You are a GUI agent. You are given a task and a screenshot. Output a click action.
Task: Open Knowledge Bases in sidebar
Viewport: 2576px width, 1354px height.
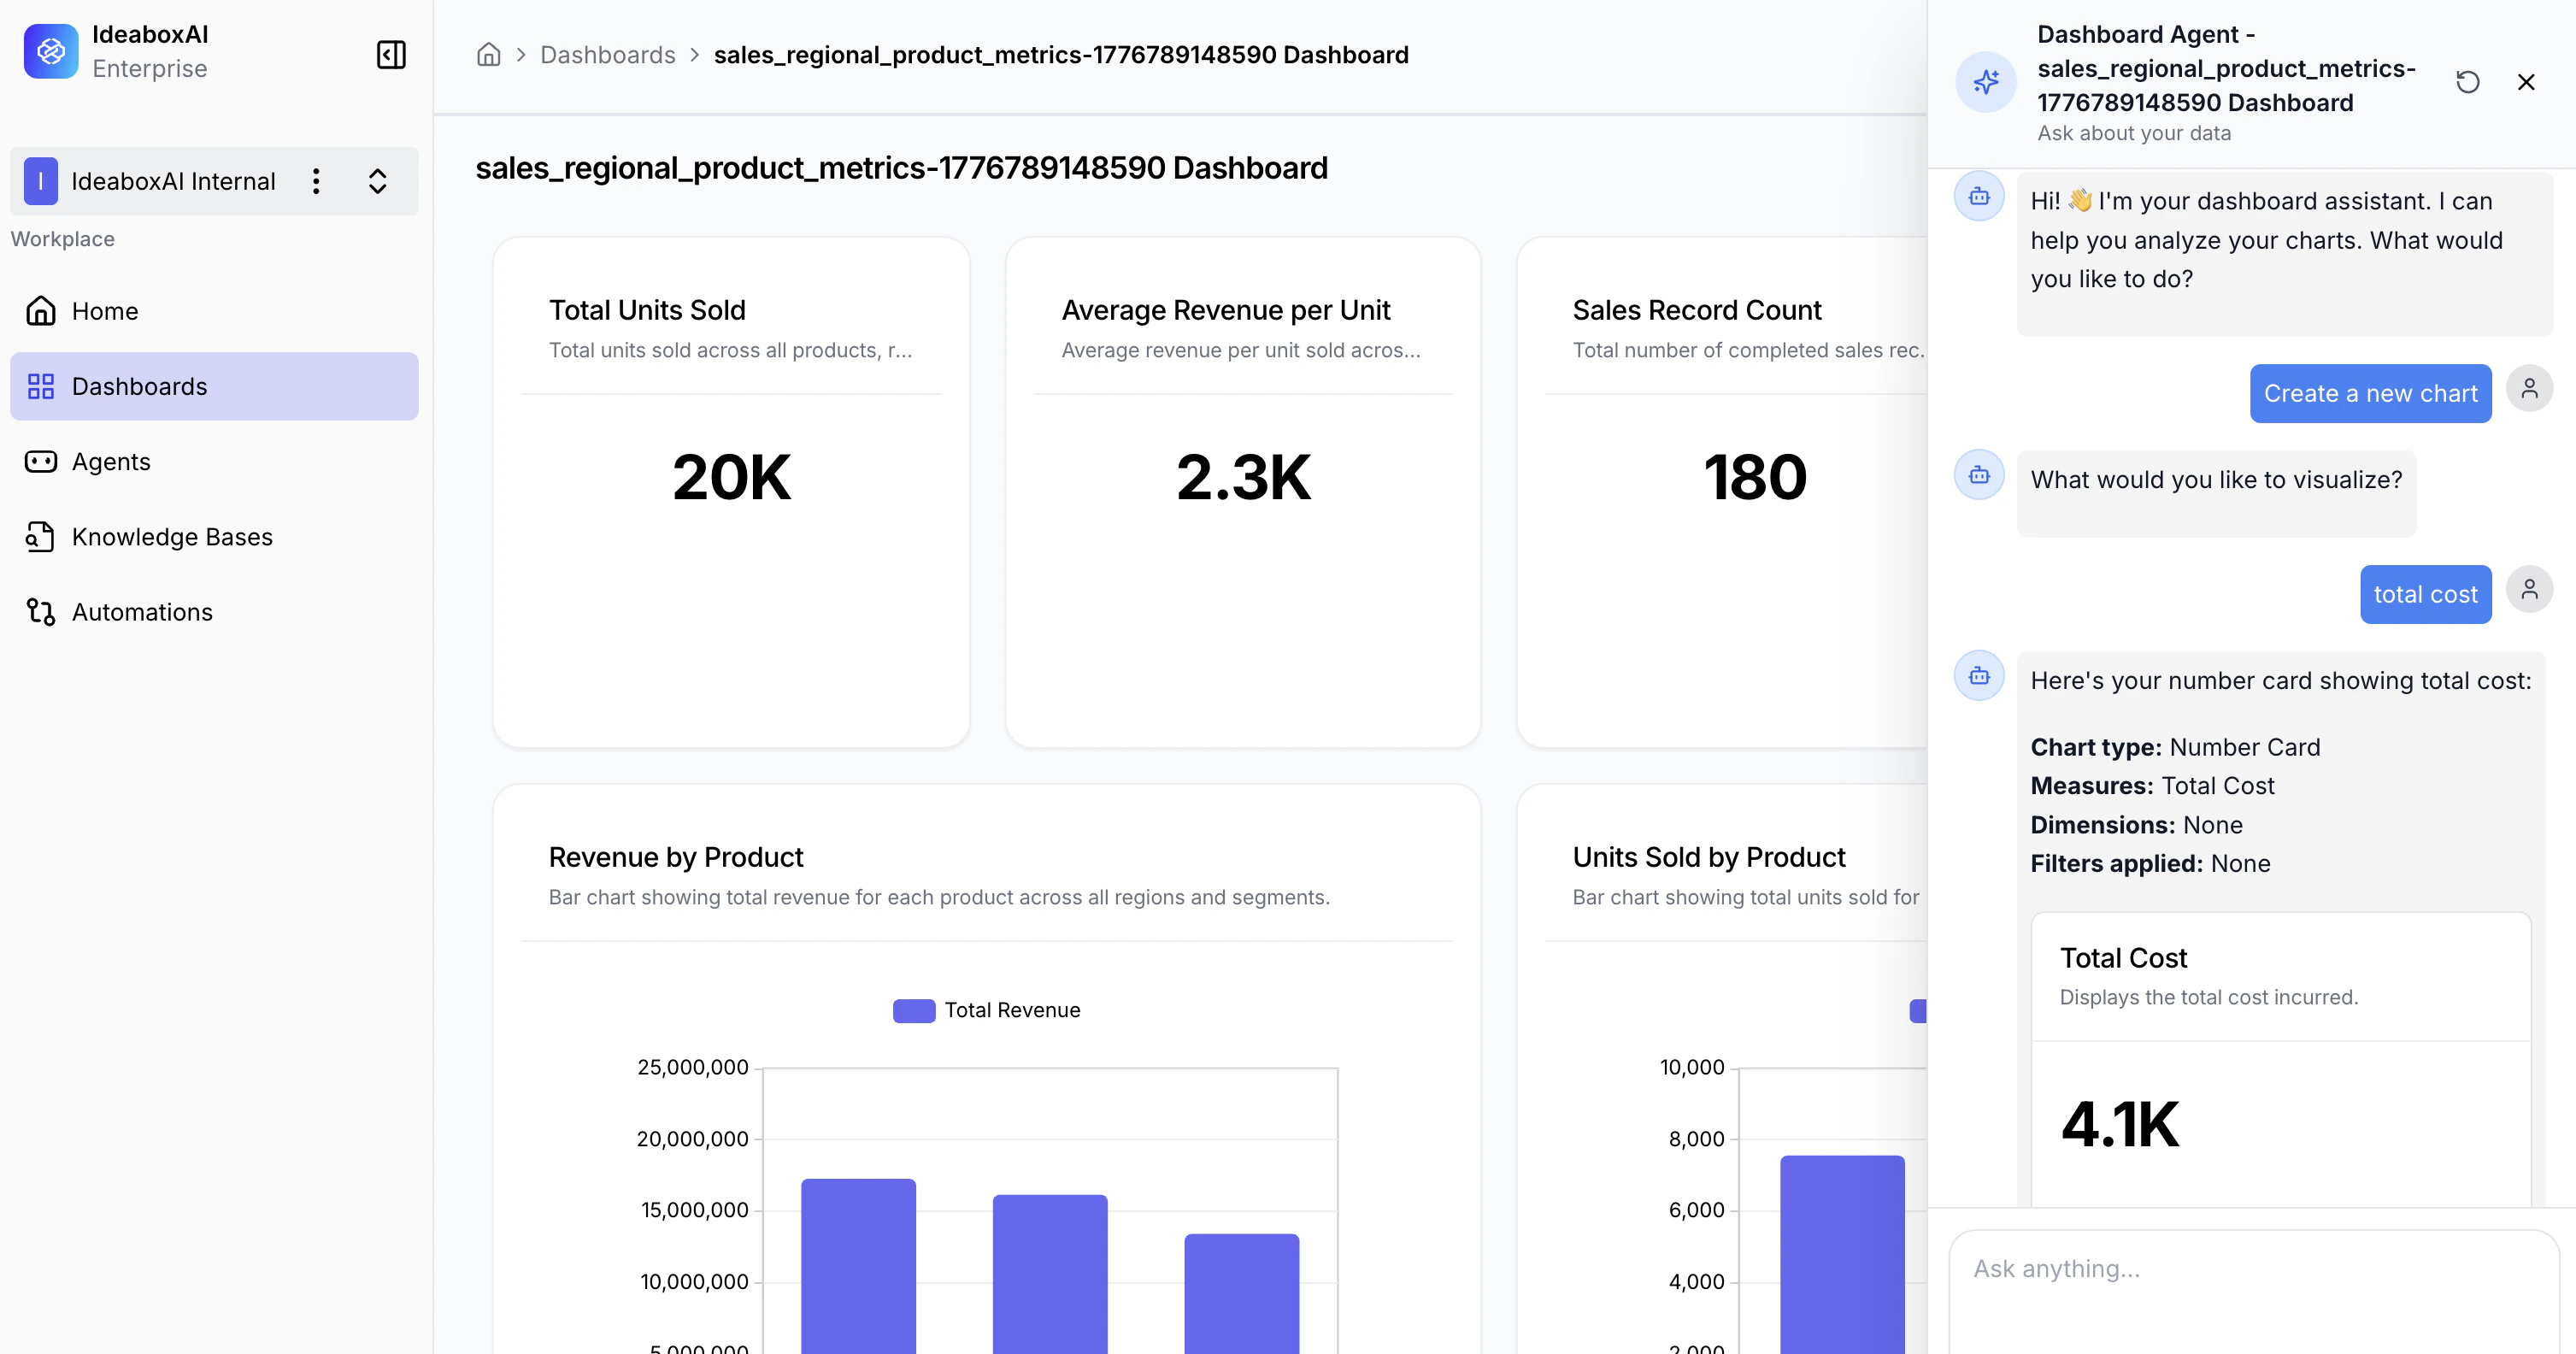click(214, 536)
